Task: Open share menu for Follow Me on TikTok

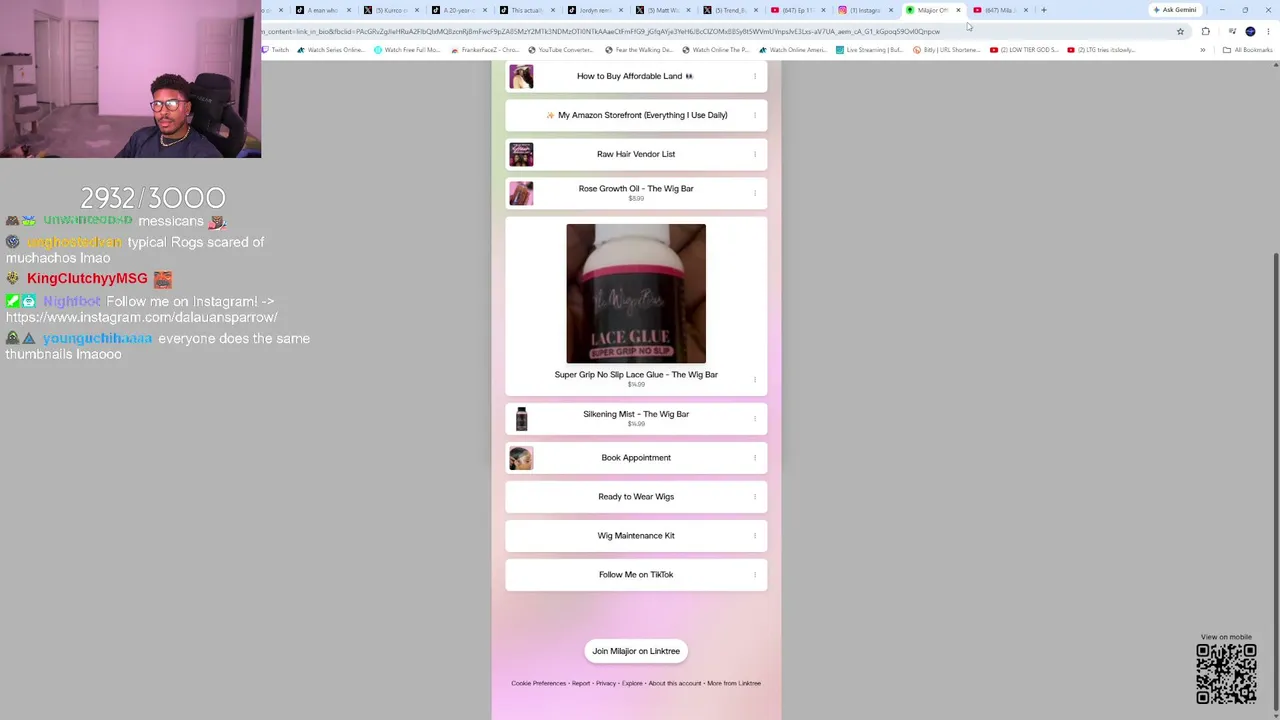Action: tap(755, 575)
